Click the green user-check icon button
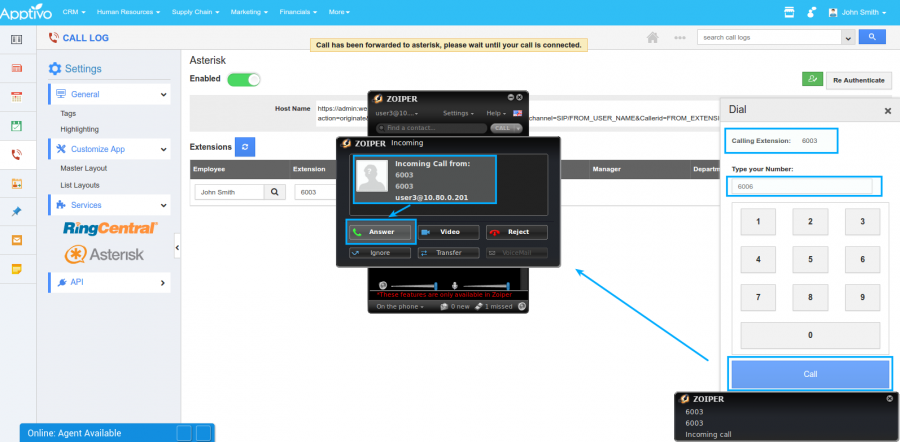This screenshot has height=442, width=900. point(812,79)
